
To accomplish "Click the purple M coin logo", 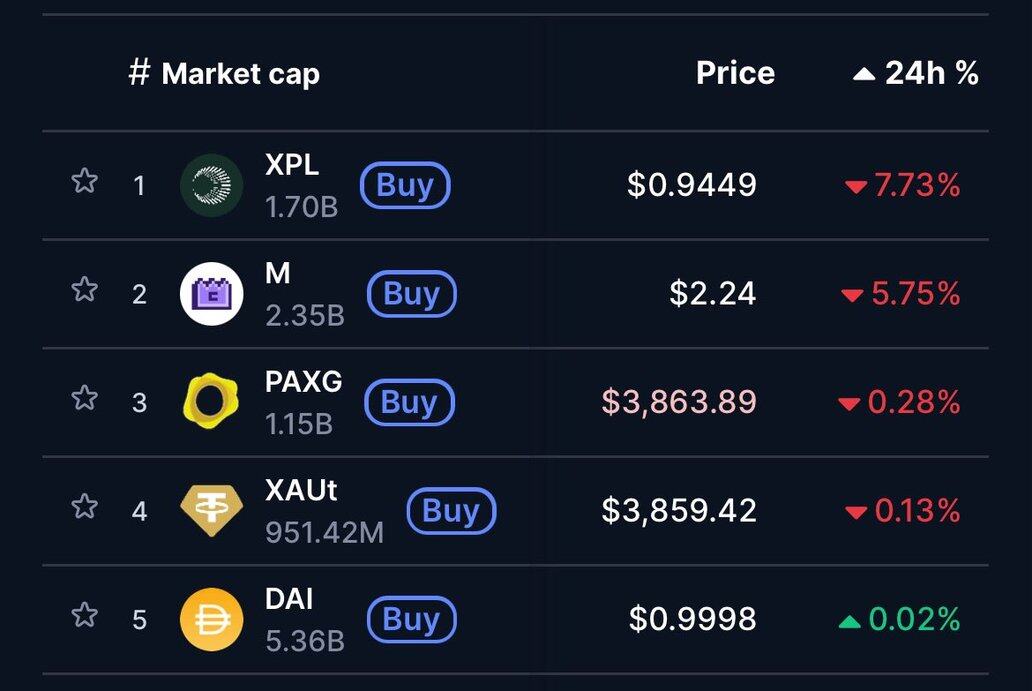I will 211,294.
